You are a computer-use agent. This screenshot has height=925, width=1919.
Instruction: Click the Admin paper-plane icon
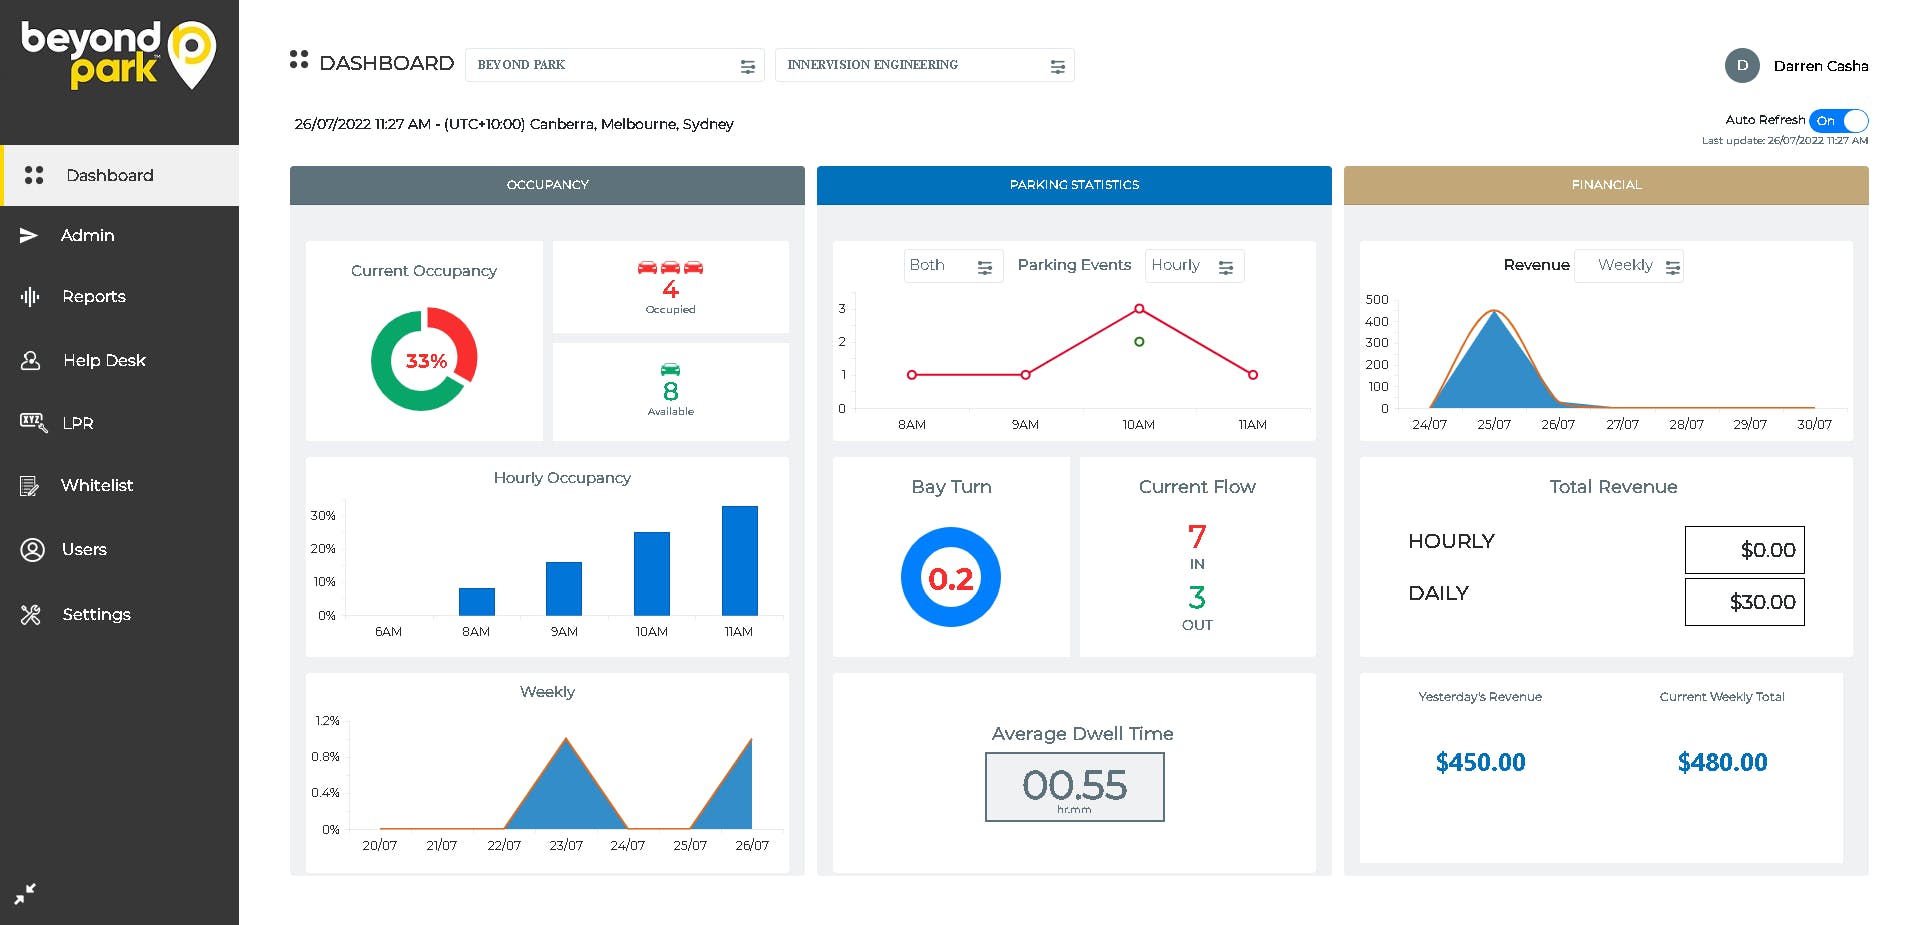29,235
